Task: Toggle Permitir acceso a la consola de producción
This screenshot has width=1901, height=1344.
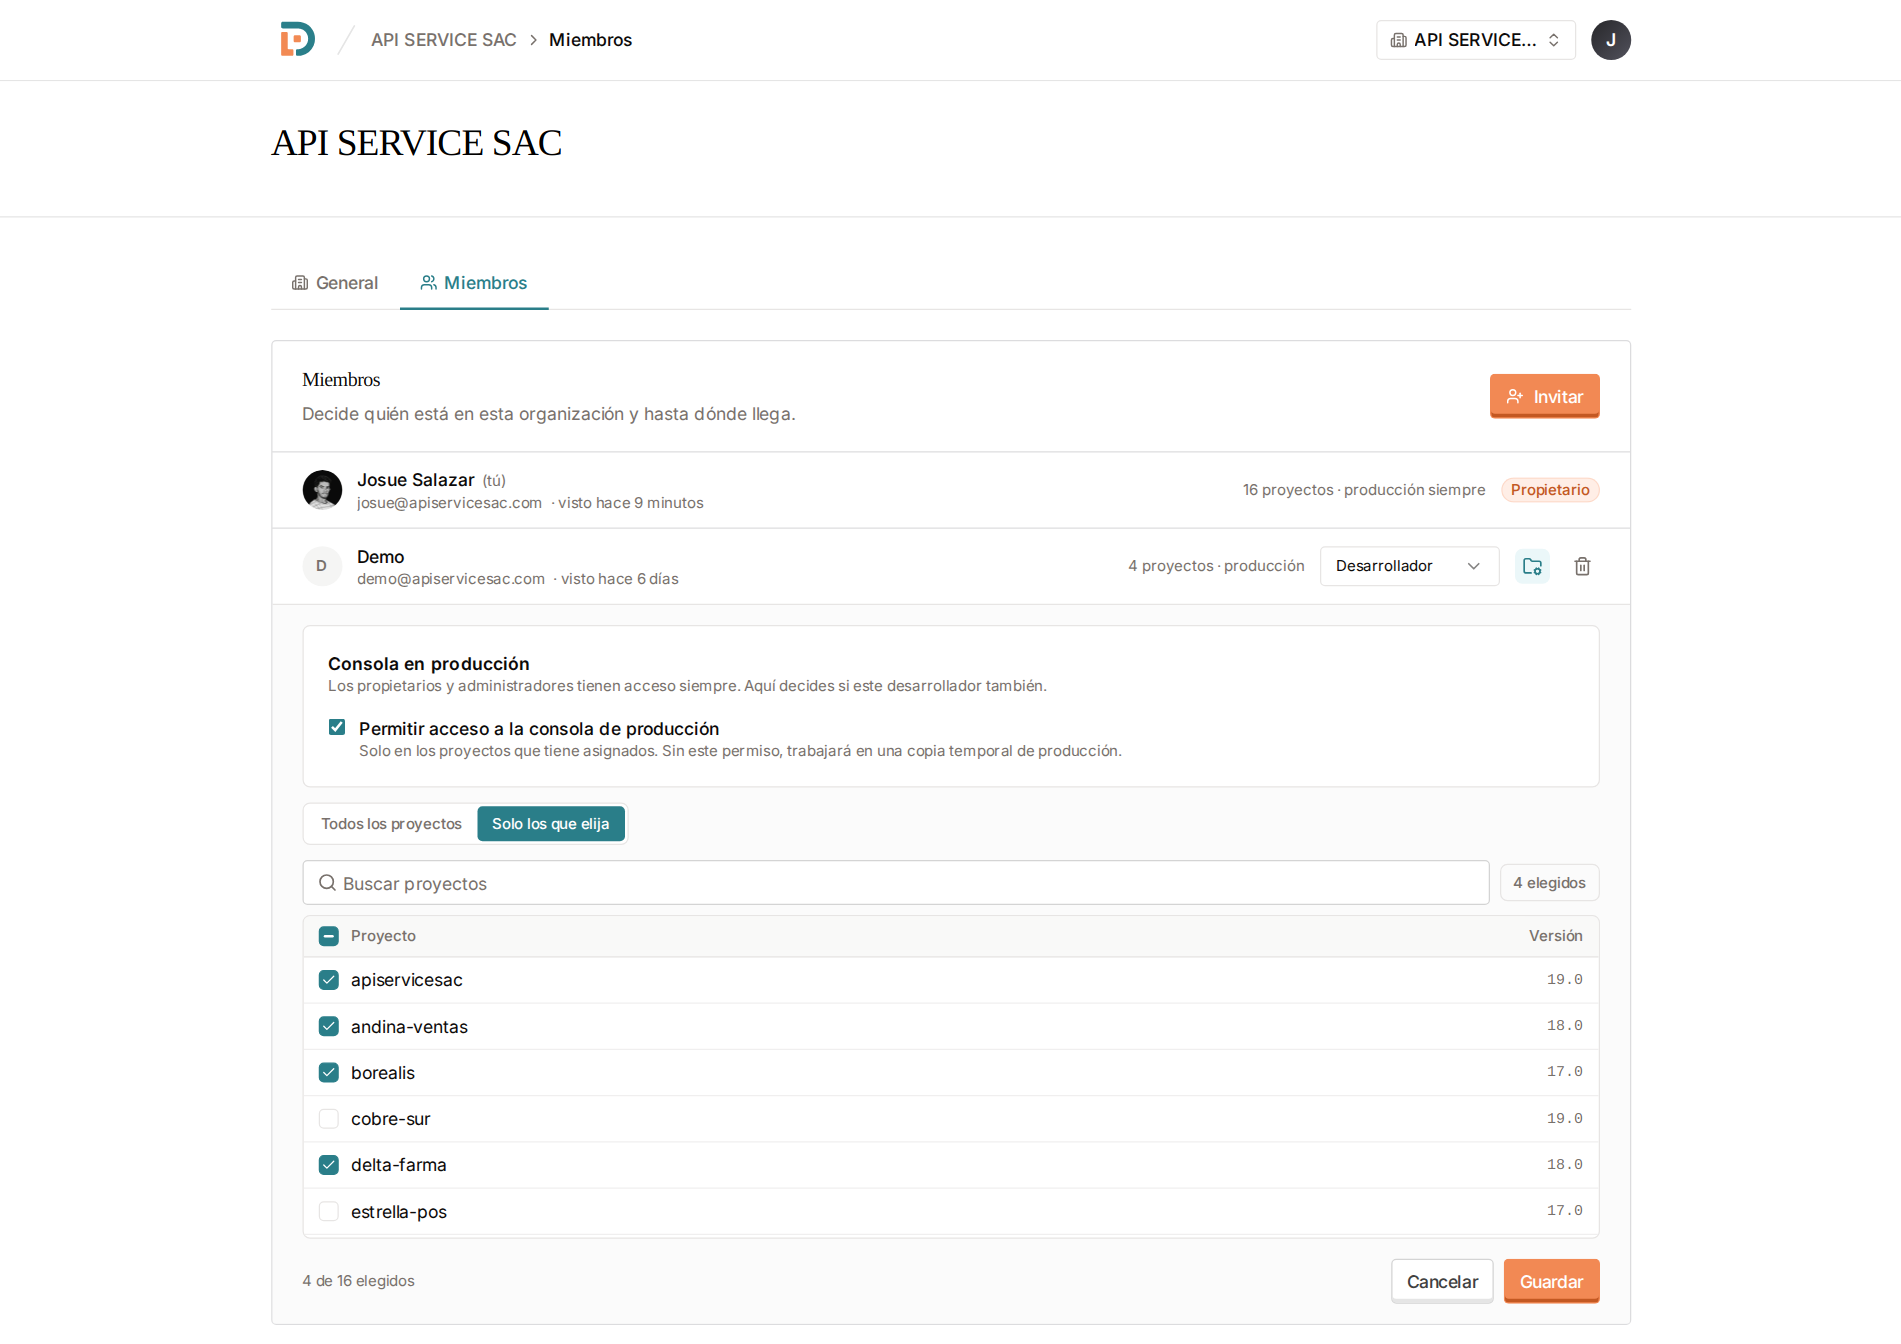Action: pyautogui.click(x=337, y=727)
